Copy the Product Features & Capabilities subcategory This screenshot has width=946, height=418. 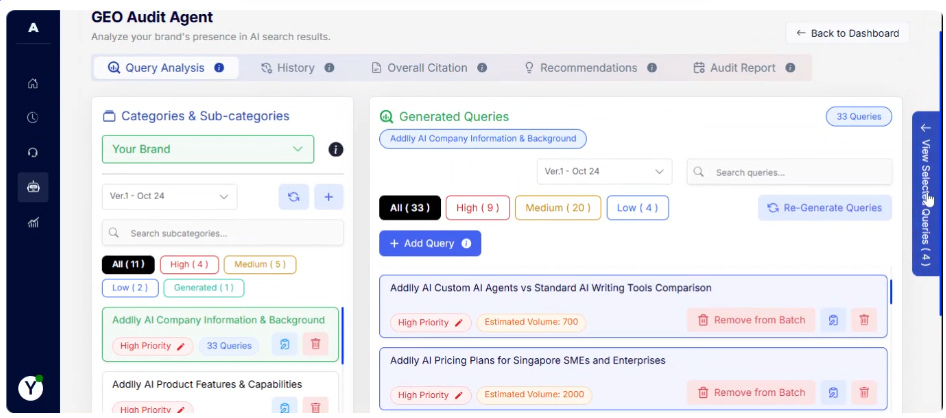tap(285, 407)
